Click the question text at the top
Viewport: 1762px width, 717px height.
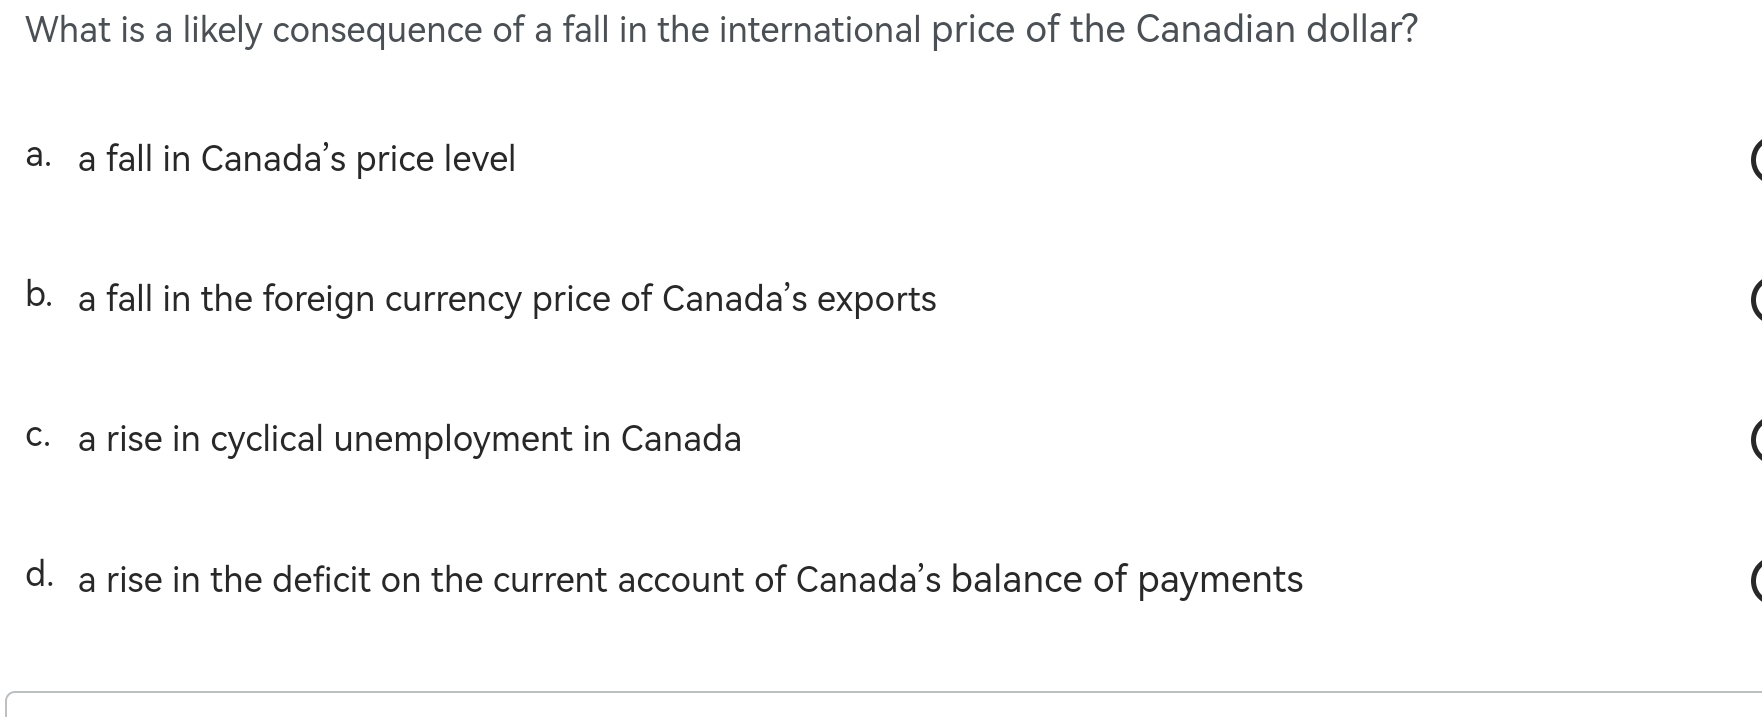pos(720,30)
